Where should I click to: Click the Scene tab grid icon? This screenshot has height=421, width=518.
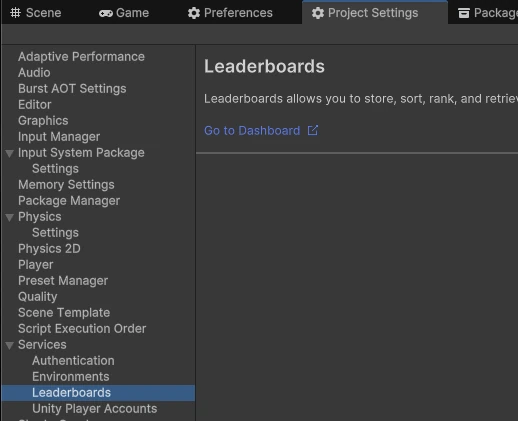[x=15, y=13]
